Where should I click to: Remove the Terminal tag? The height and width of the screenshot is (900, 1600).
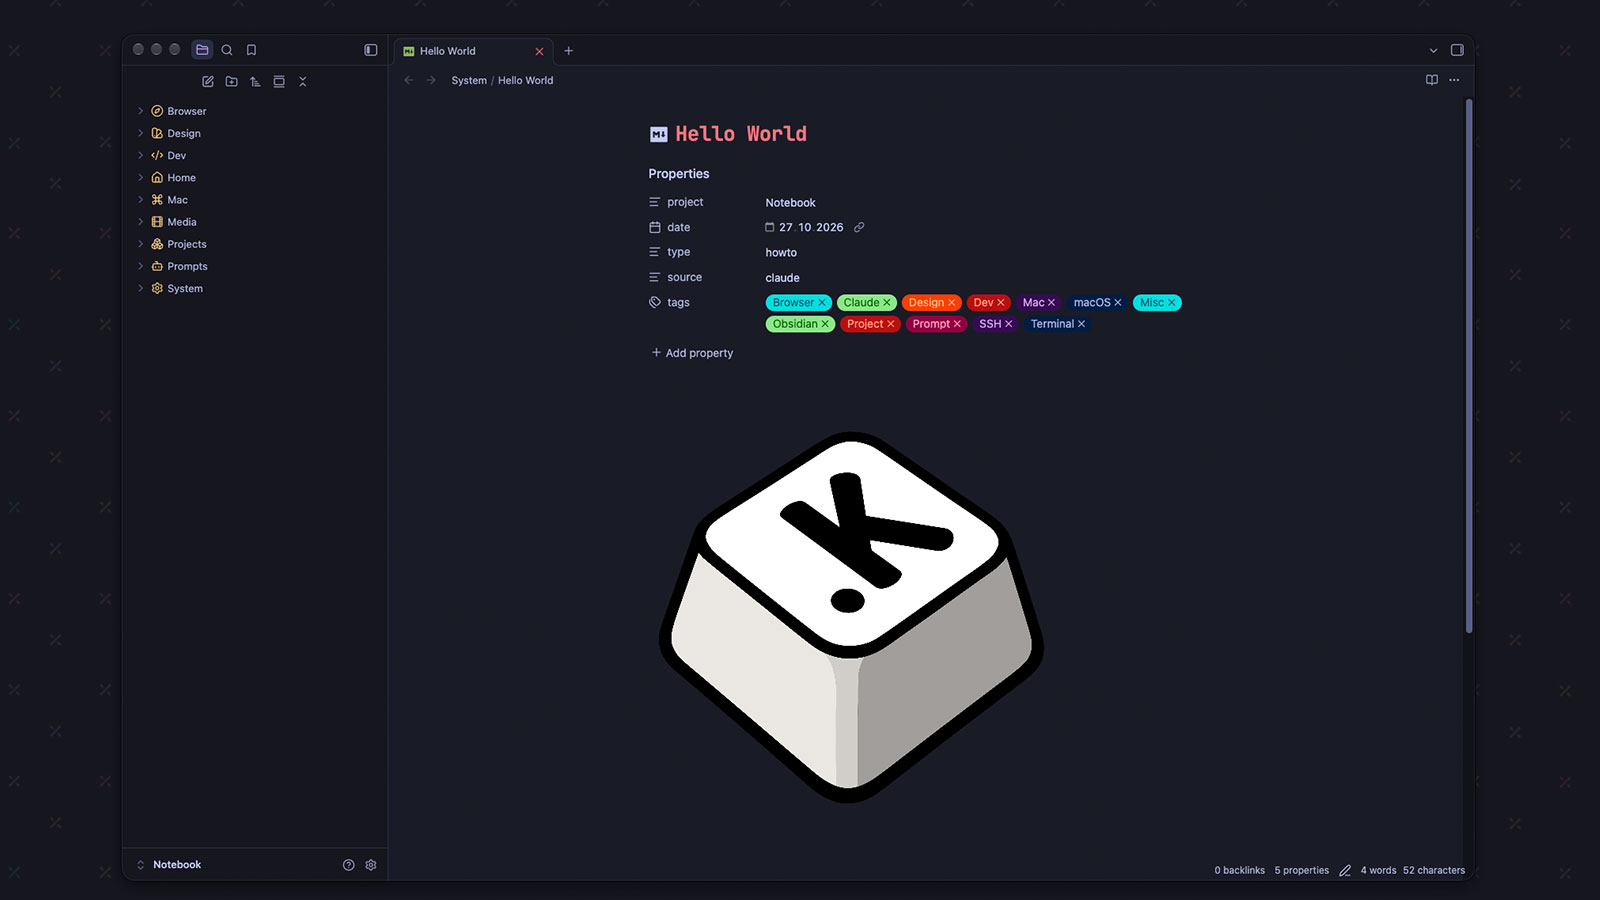tap(1081, 324)
